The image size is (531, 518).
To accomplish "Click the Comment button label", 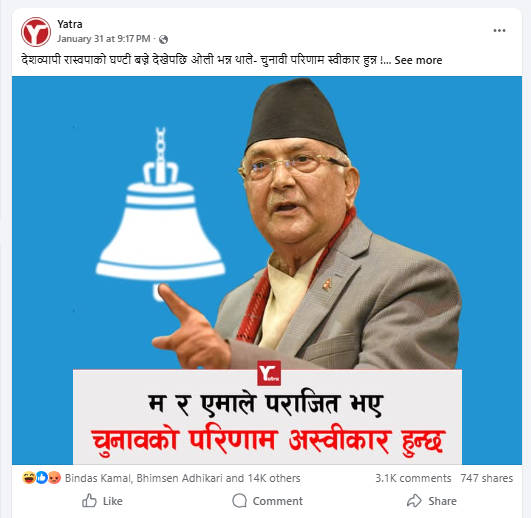I will point(278,501).
